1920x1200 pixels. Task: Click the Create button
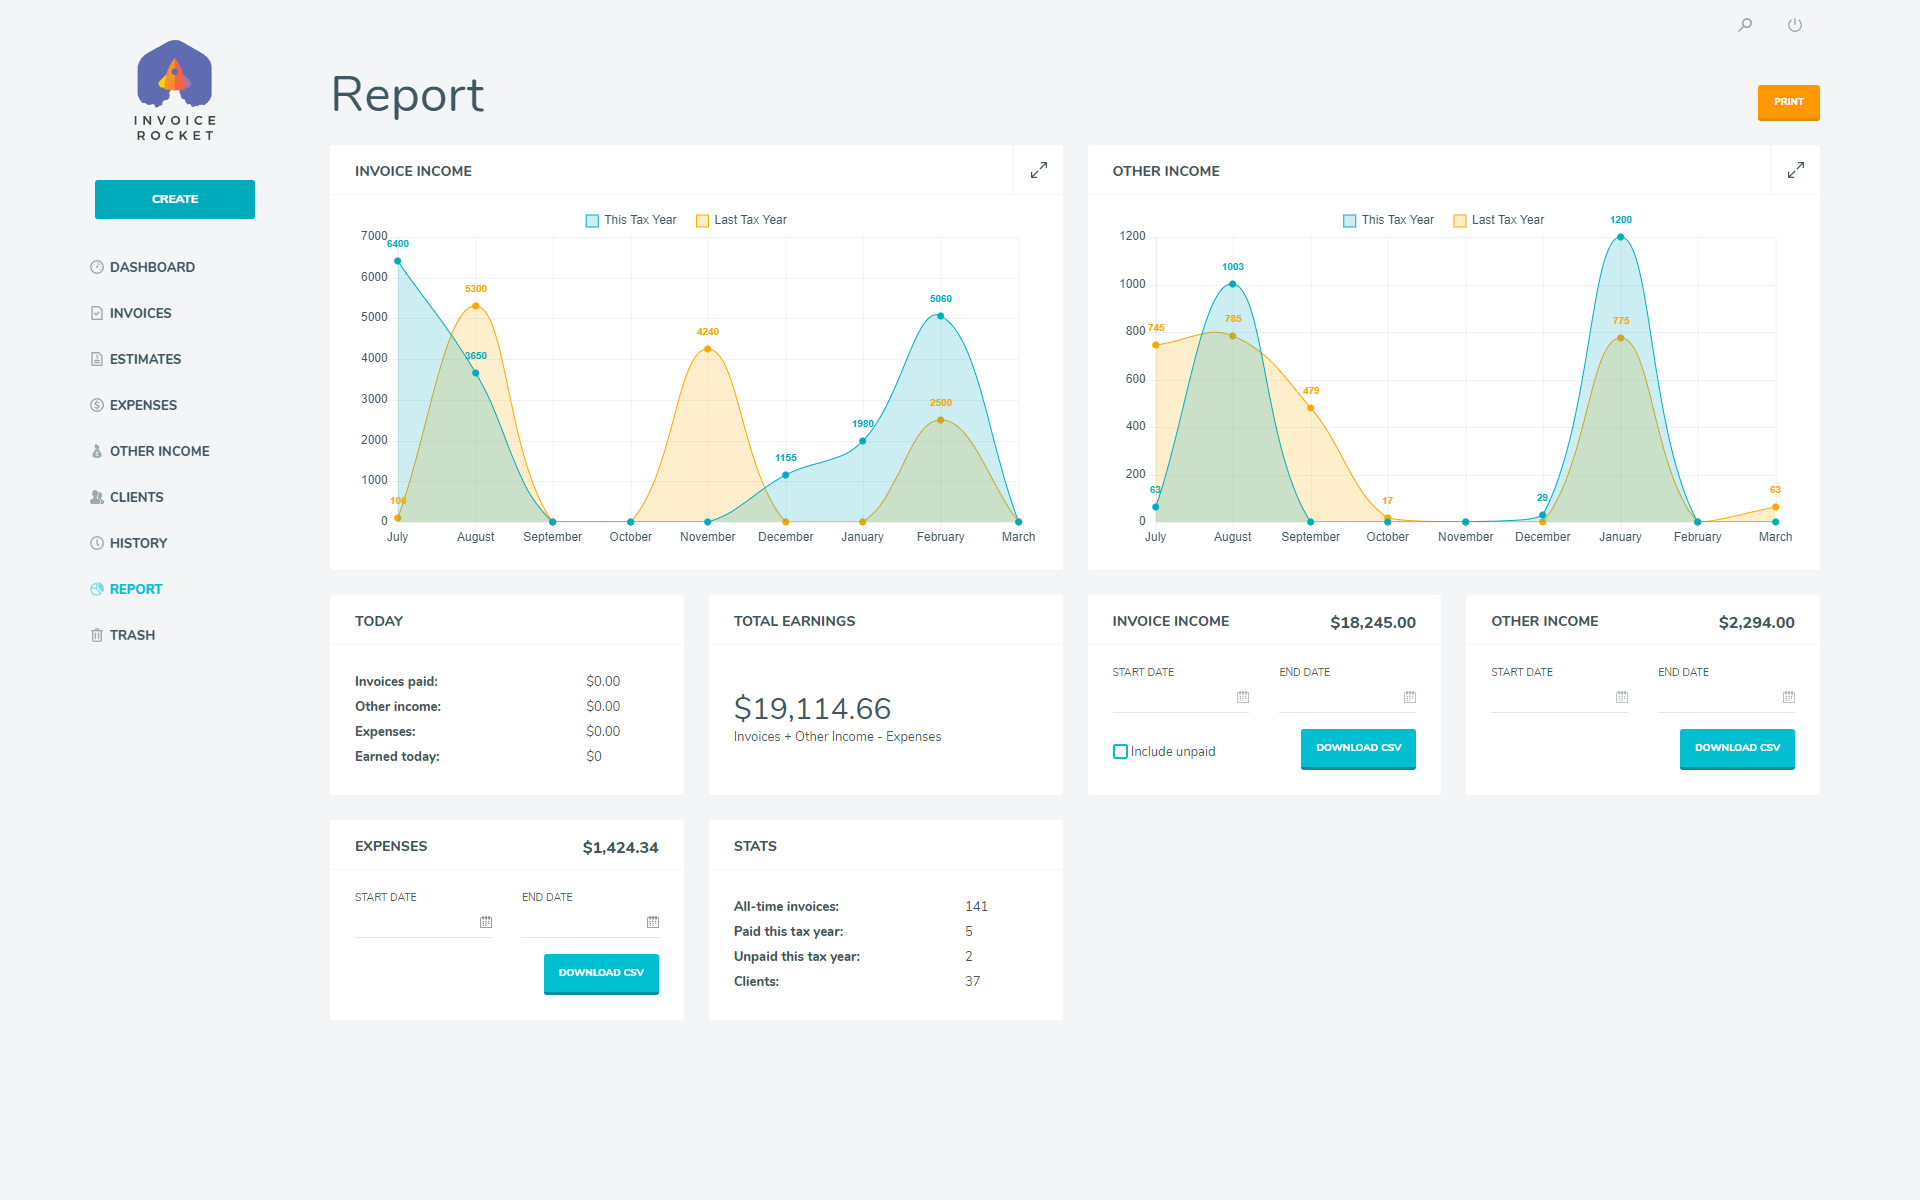[175, 199]
